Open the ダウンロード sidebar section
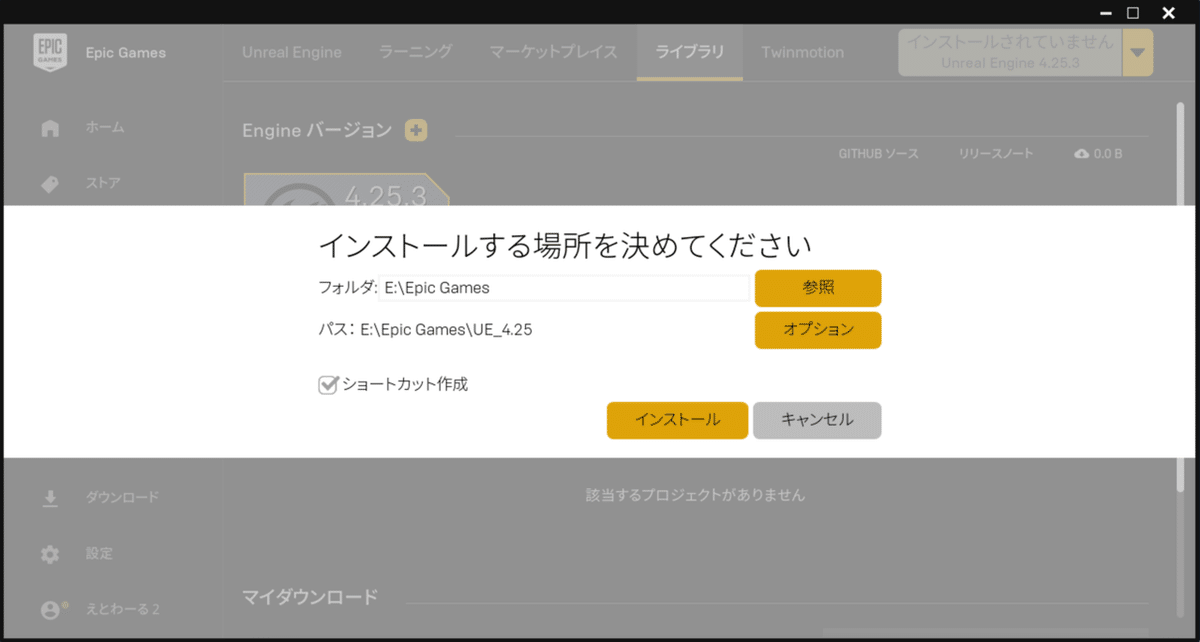1200x642 pixels. [49, 496]
